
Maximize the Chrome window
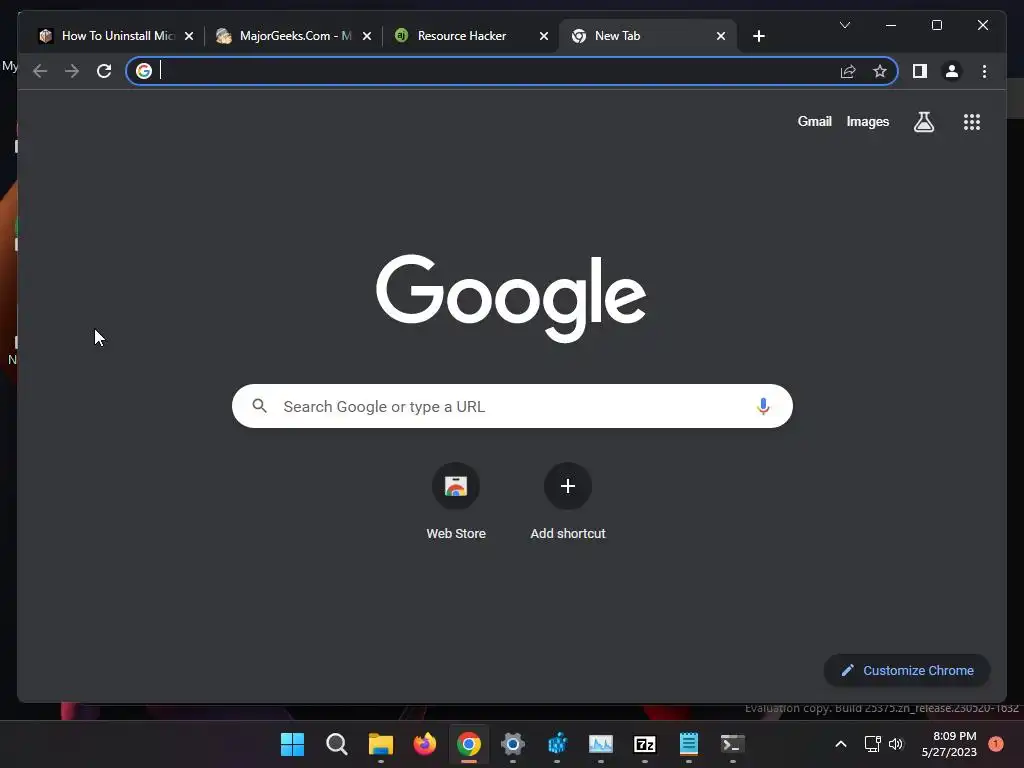click(x=936, y=25)
